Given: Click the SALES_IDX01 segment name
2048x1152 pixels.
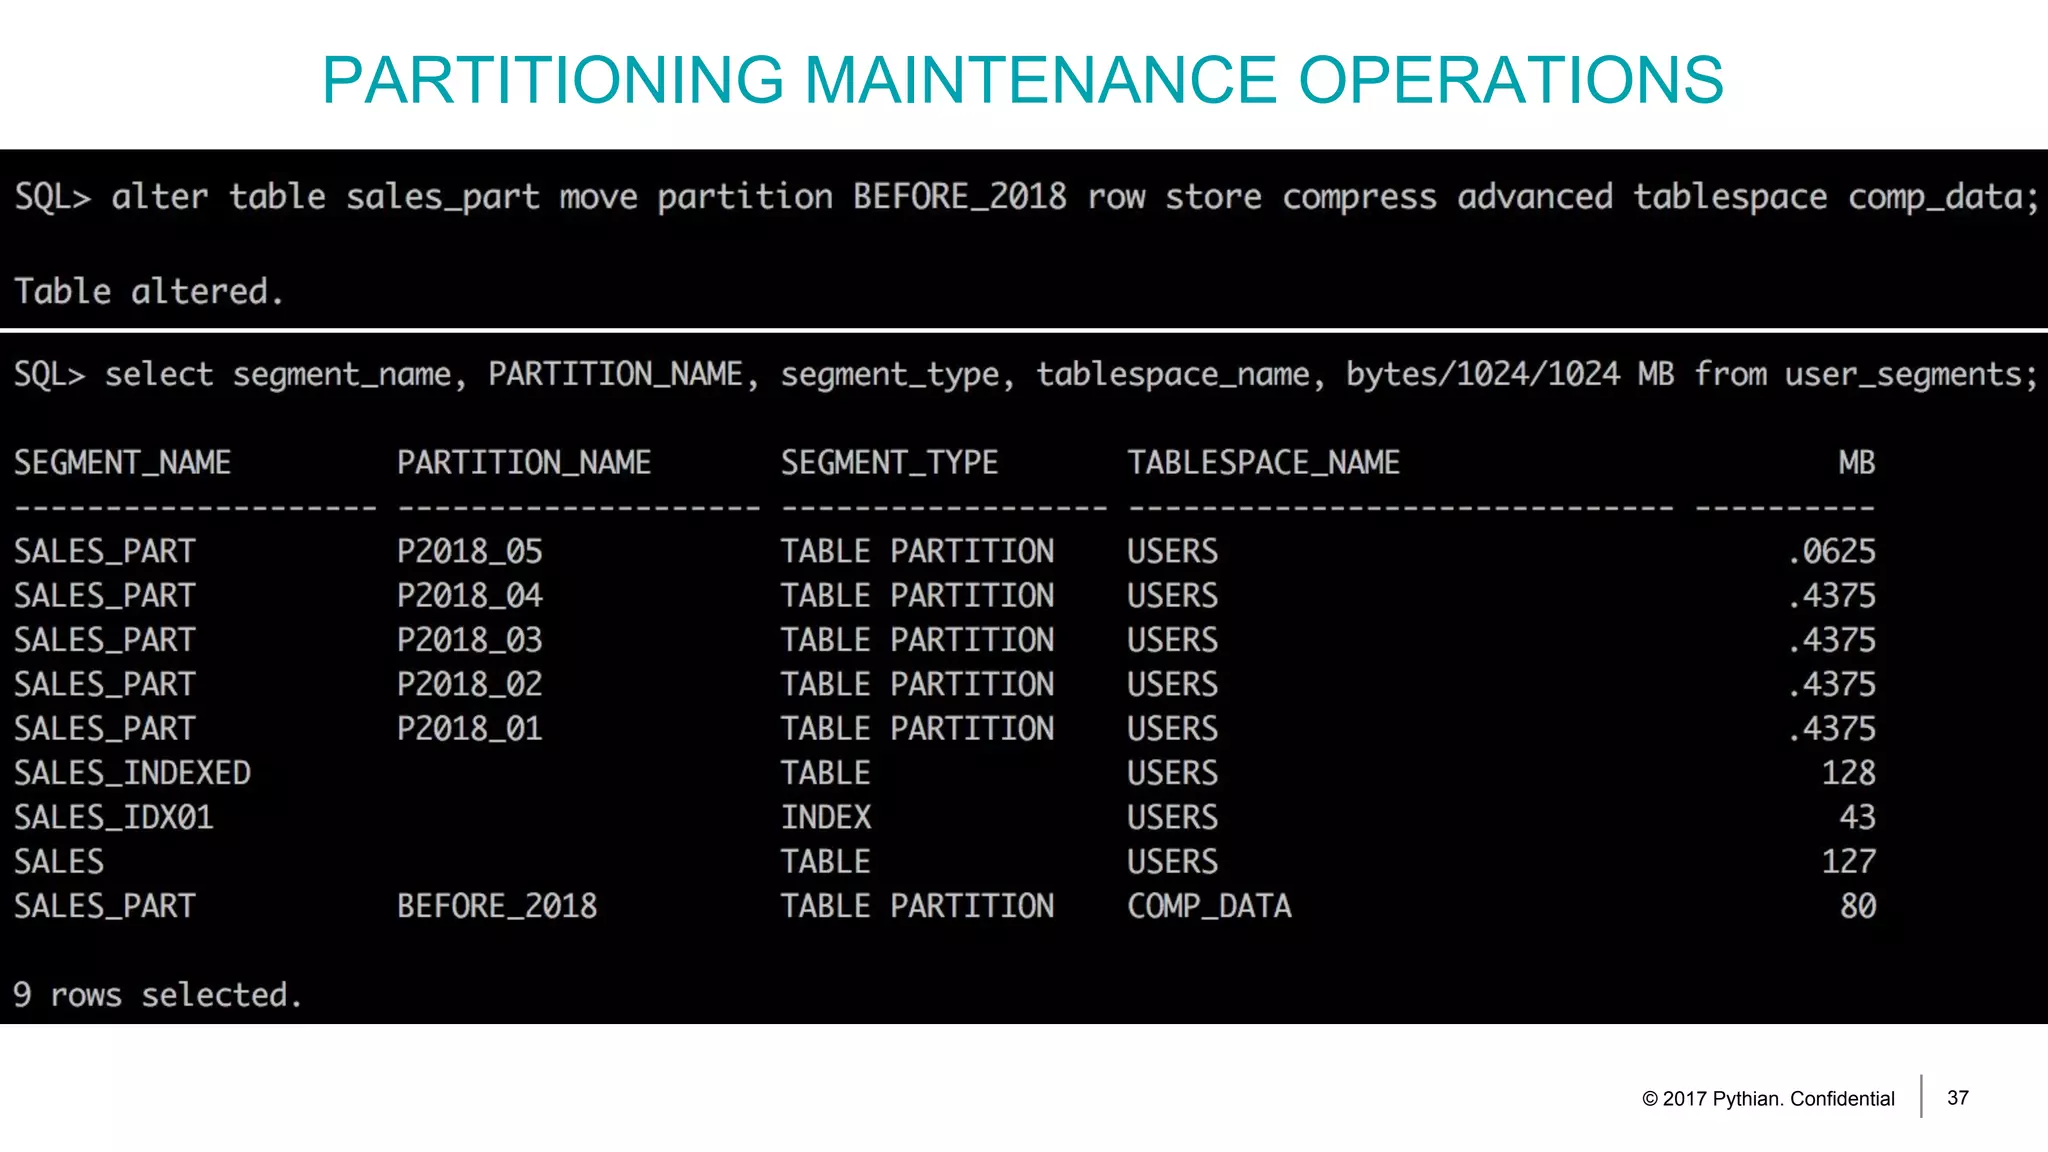Looking at the screenshot, I should point(113,817).
